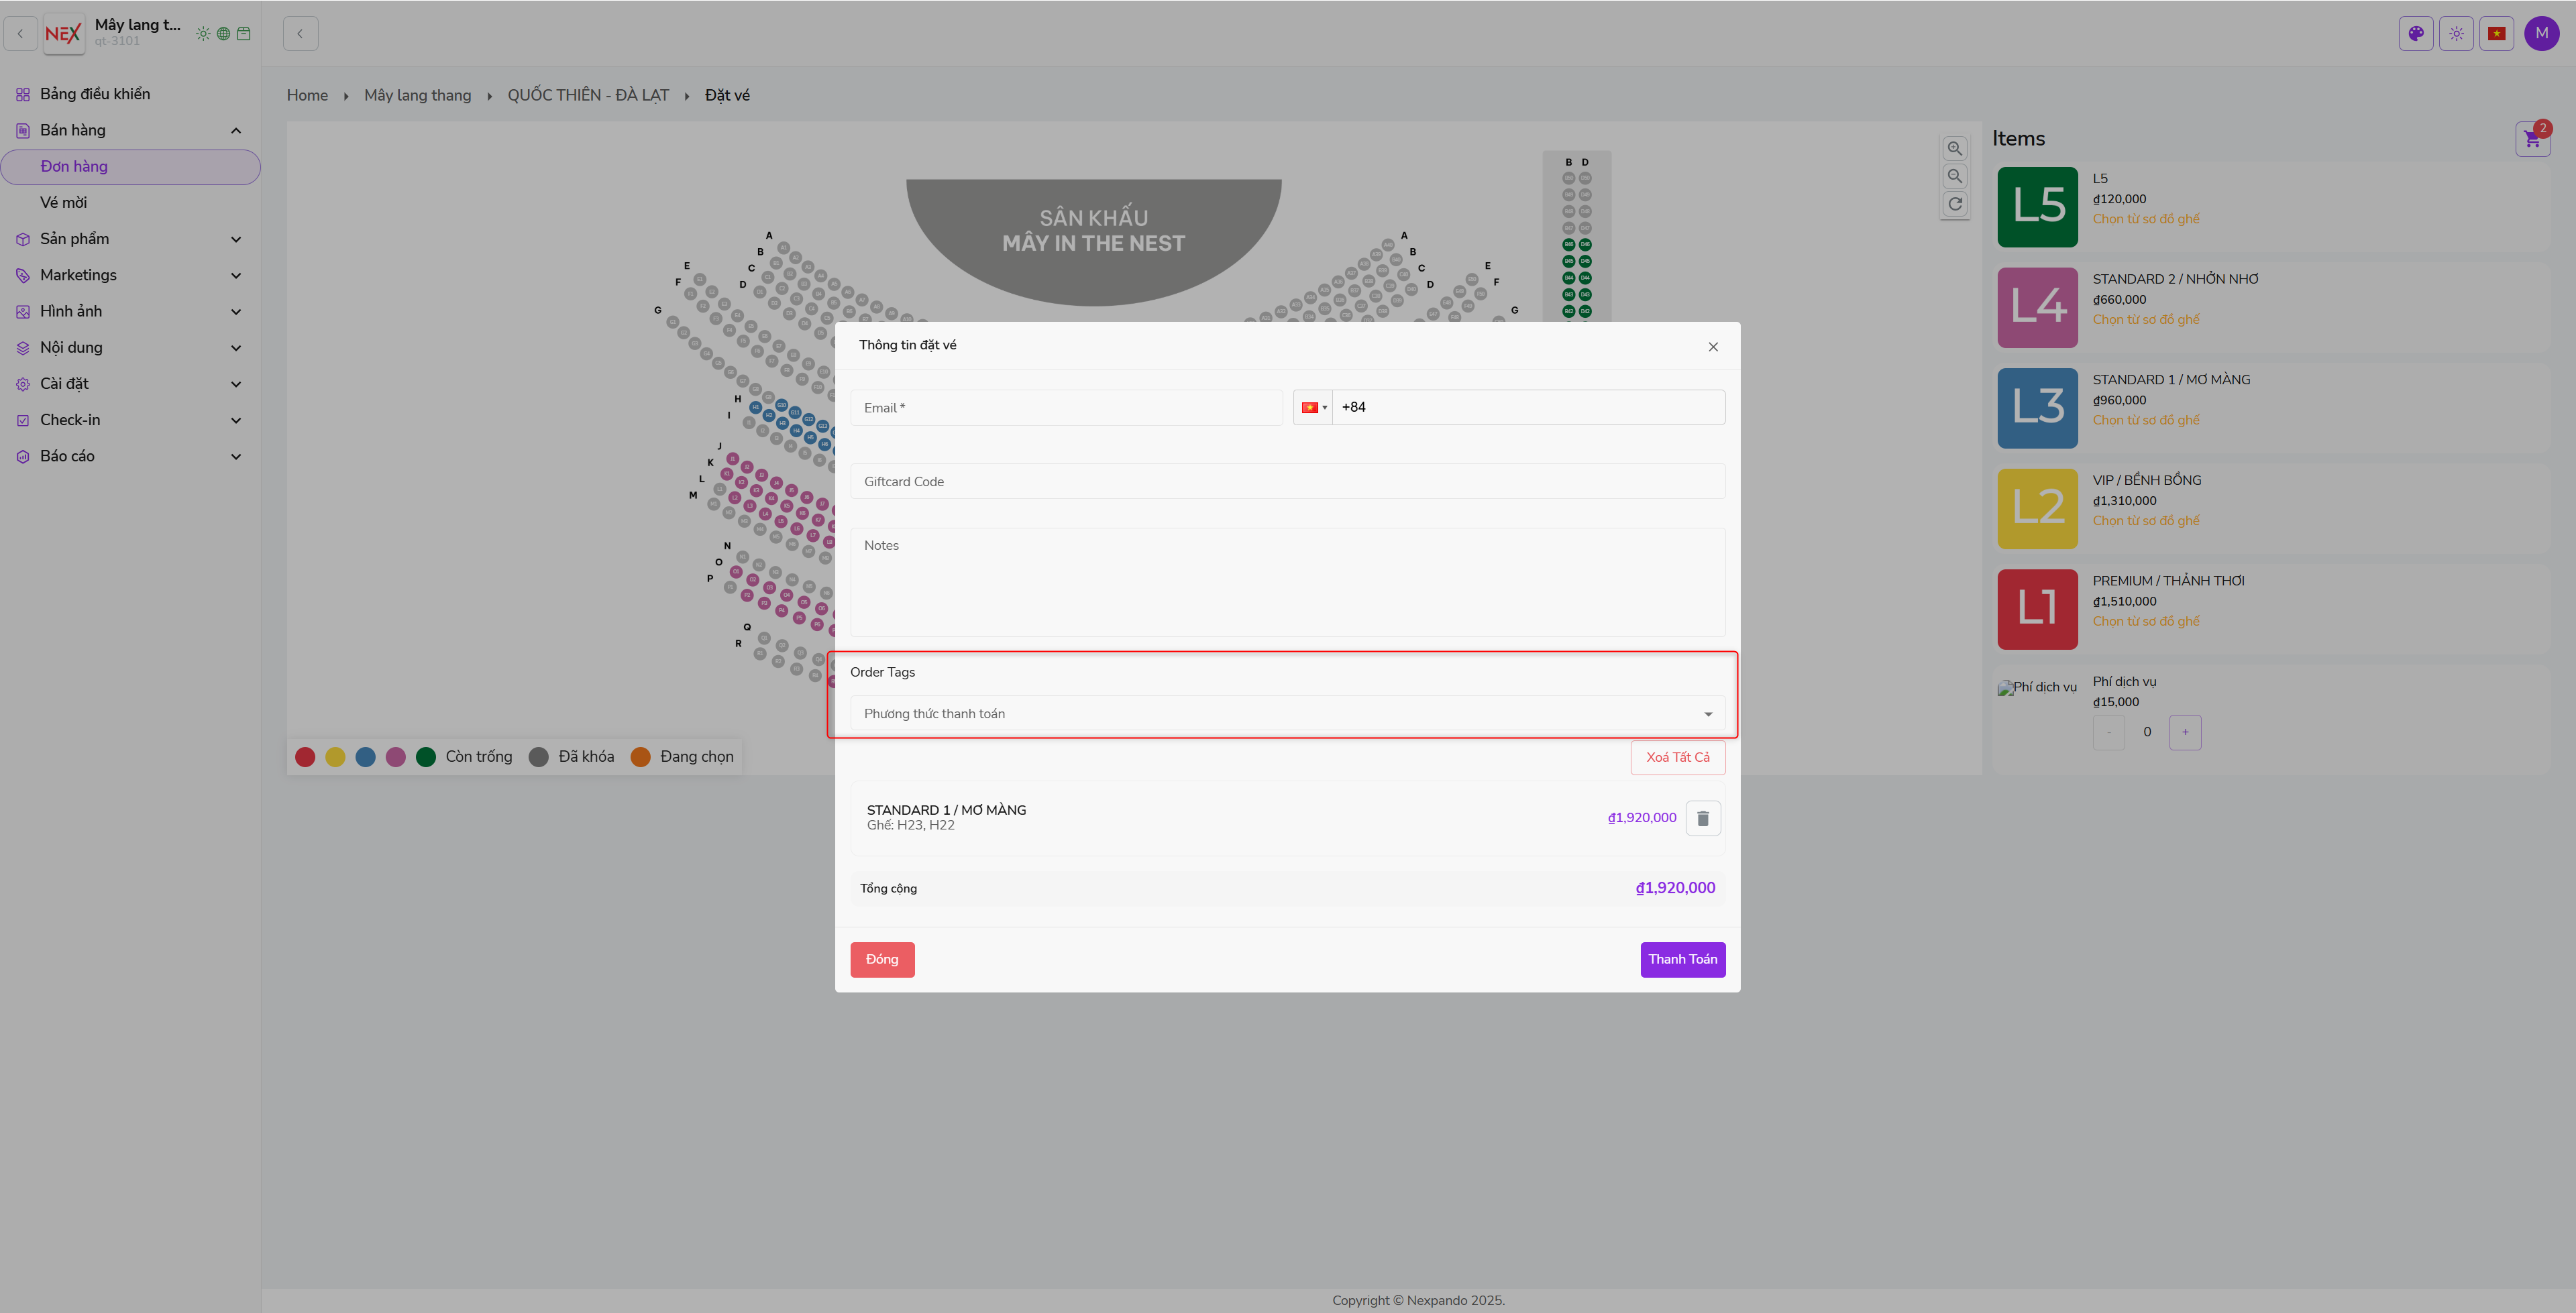
Task: Click the Email input field
Action: pos(1066,408)
